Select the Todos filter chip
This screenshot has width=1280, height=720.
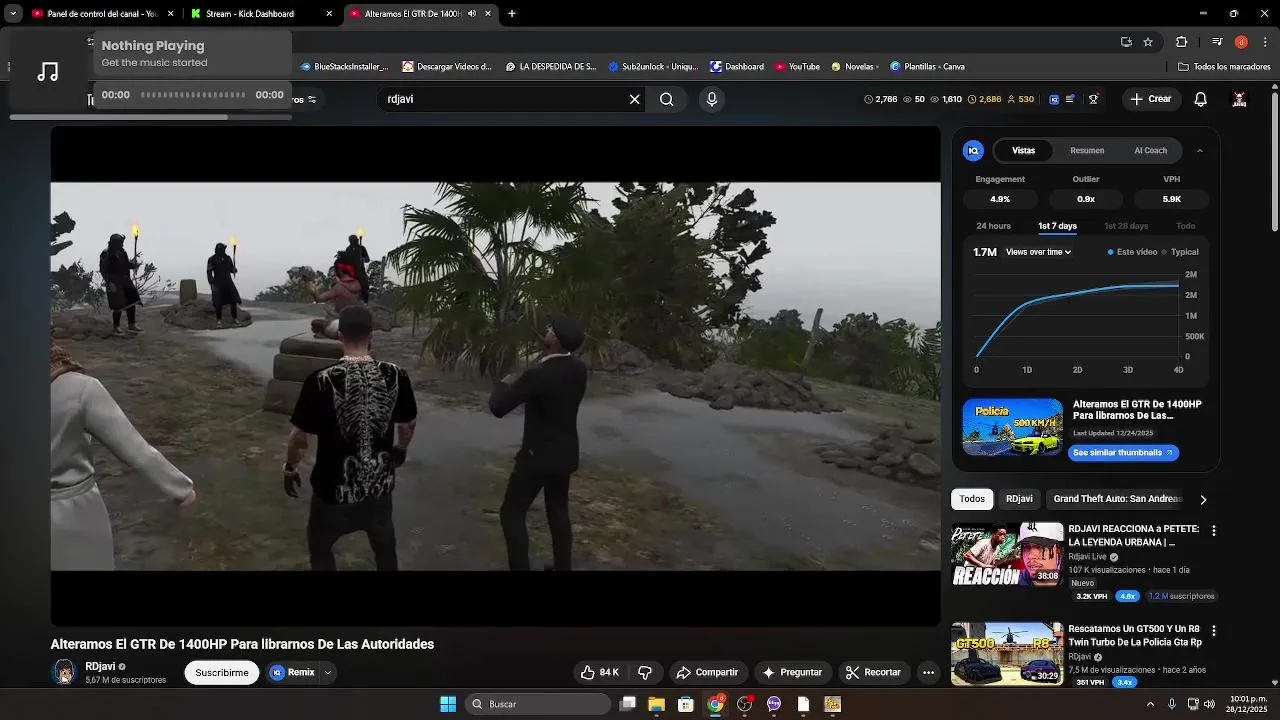[972, 498]
